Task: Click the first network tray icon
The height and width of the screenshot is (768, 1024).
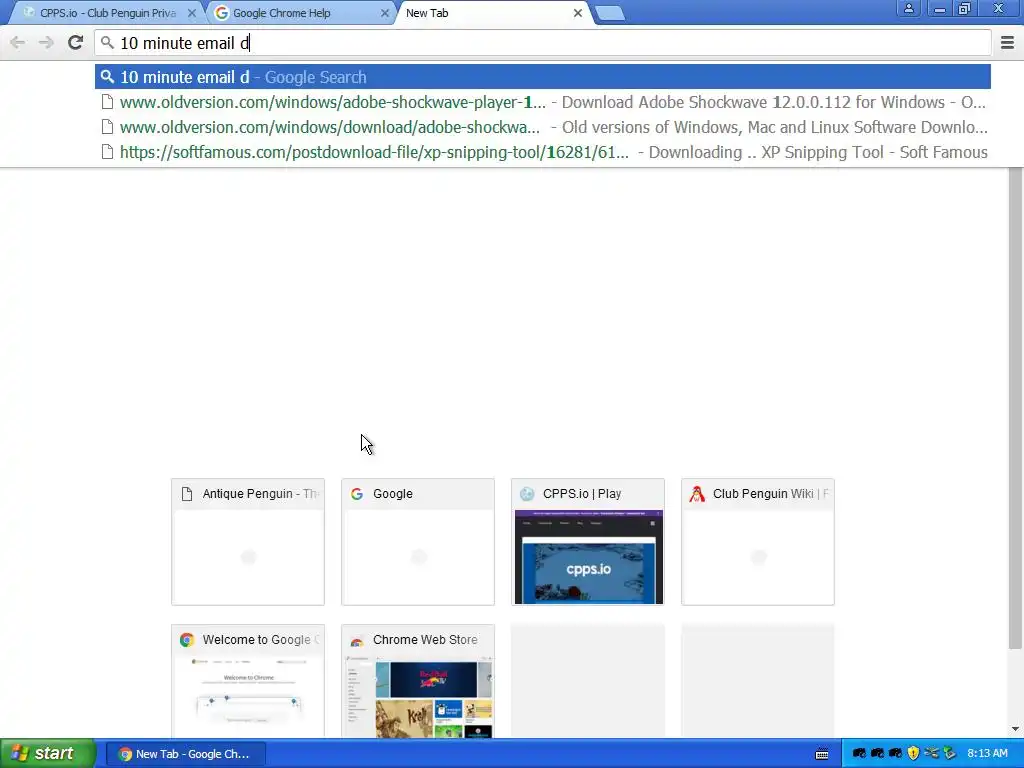Action: pos(859,754)
